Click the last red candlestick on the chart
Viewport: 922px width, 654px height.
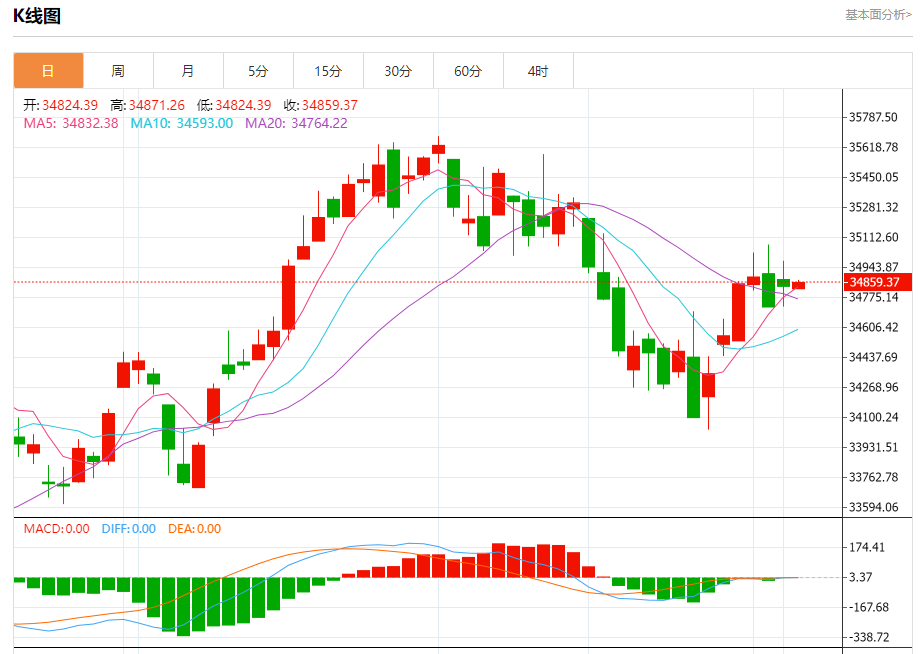click(x=799, y=285)
